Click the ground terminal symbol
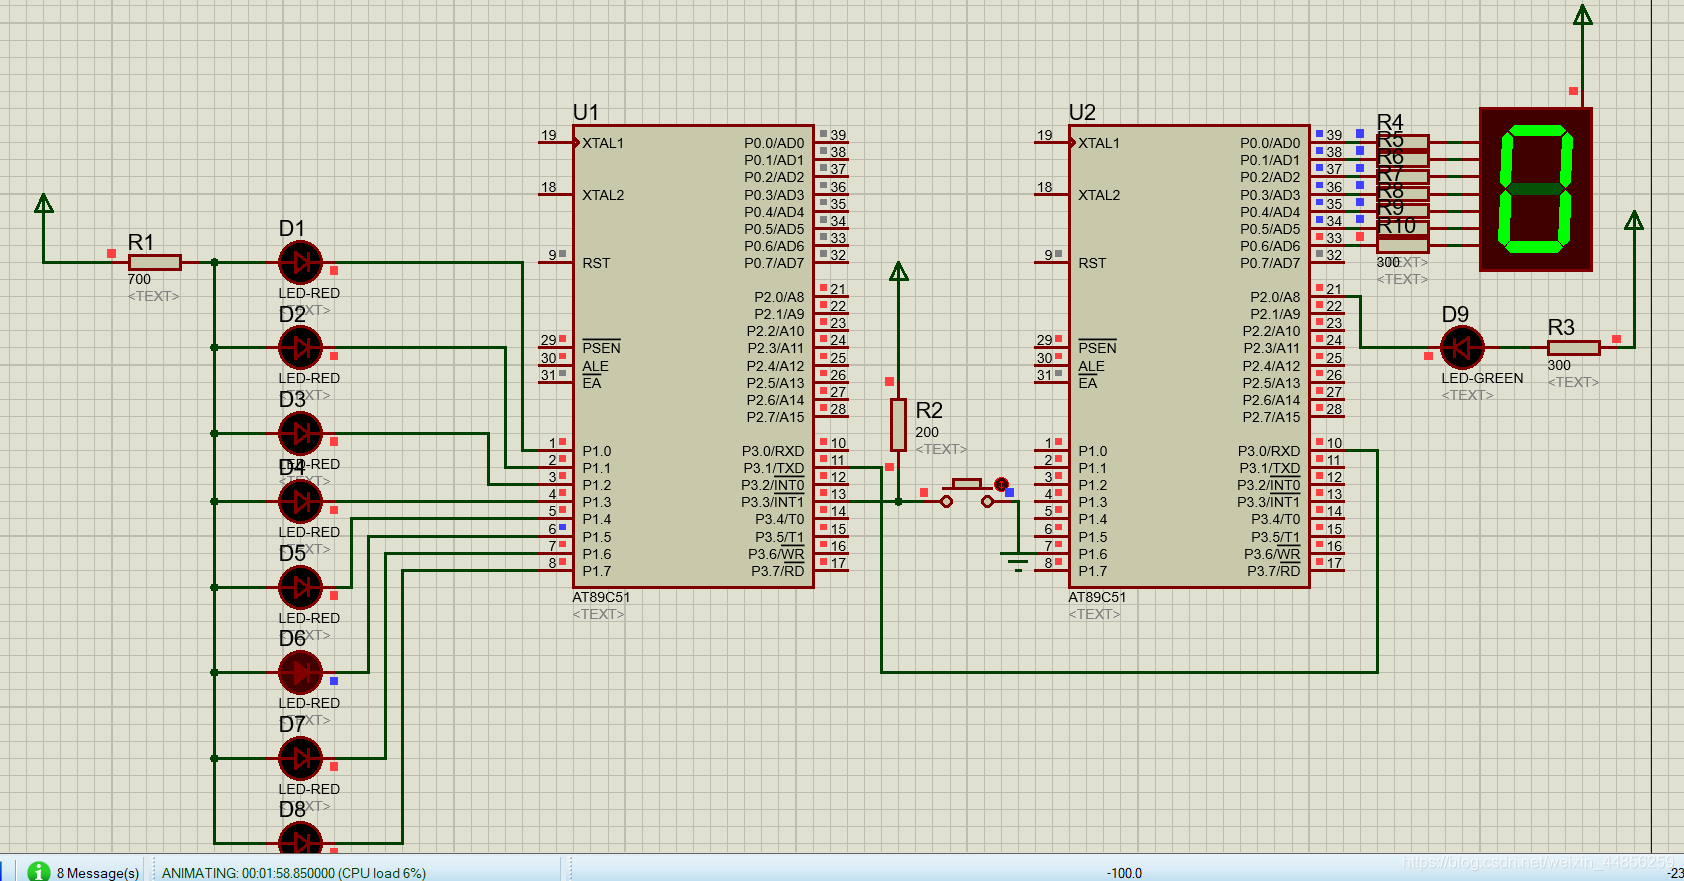1684x881 pixels. [1018, 561]
